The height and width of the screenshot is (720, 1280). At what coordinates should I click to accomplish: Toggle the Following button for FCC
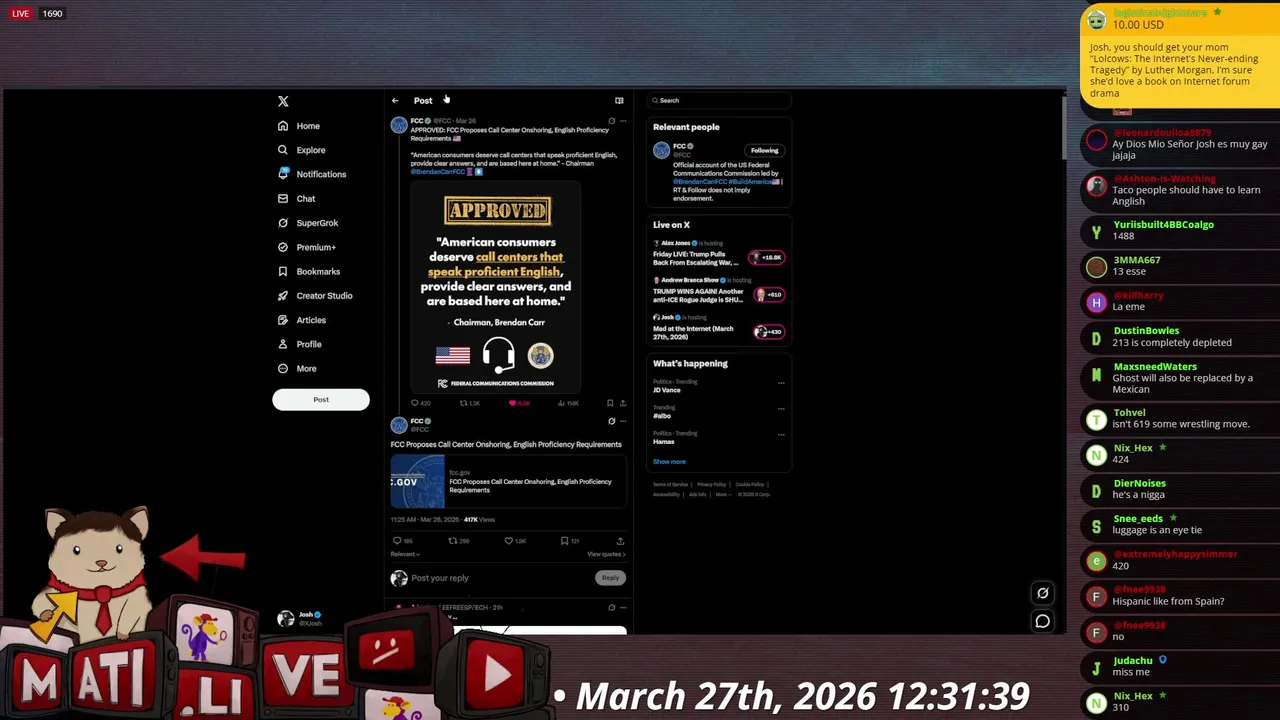[x=764, y=150]
